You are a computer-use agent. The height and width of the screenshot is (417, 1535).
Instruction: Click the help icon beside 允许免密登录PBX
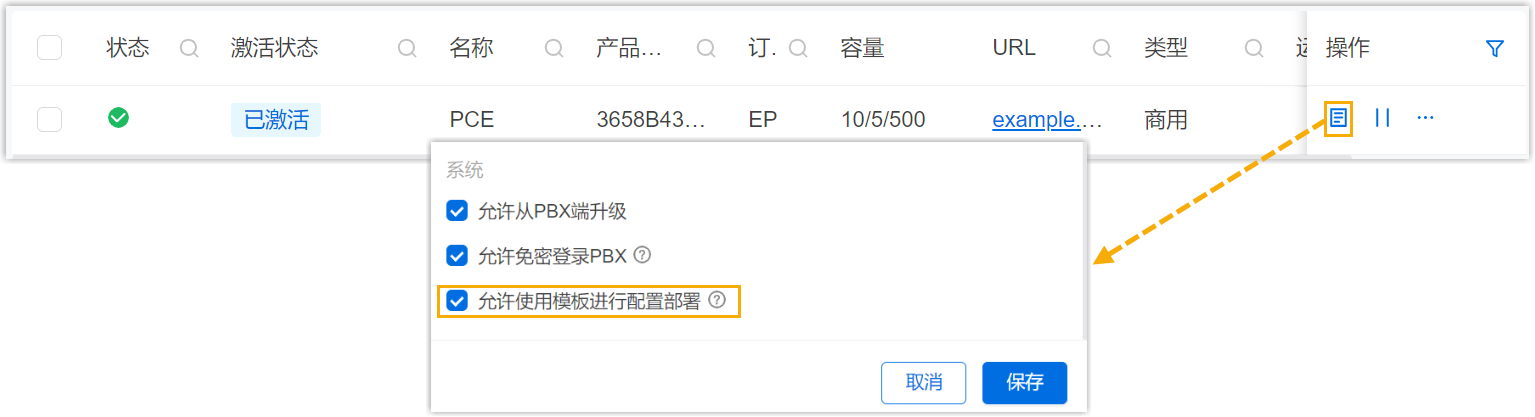643,255
